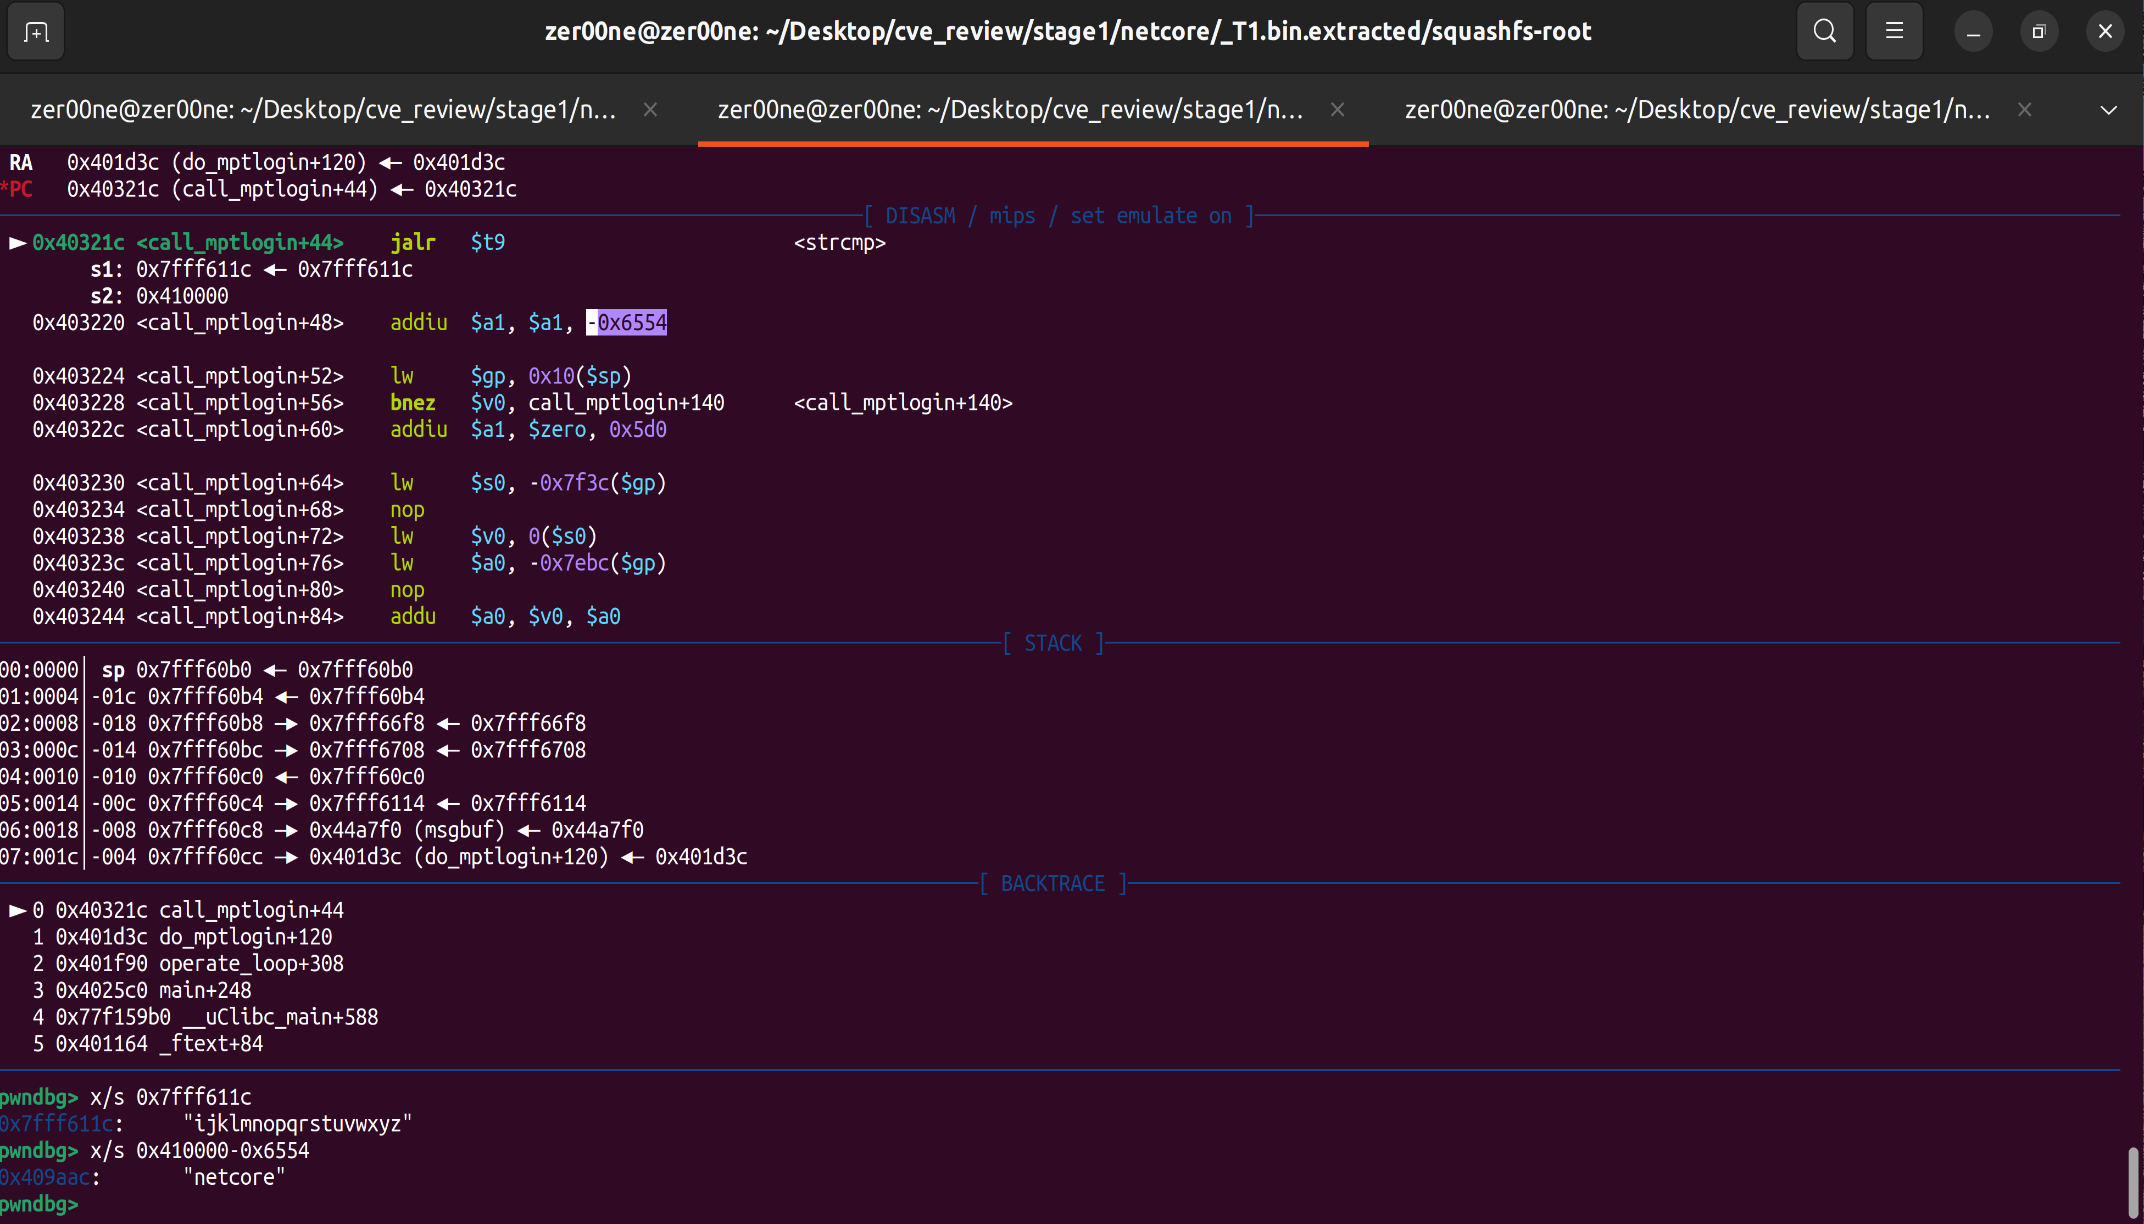Switch to the first terminal tab
Screen dimensions: 2144x1224
coord(323,110)
